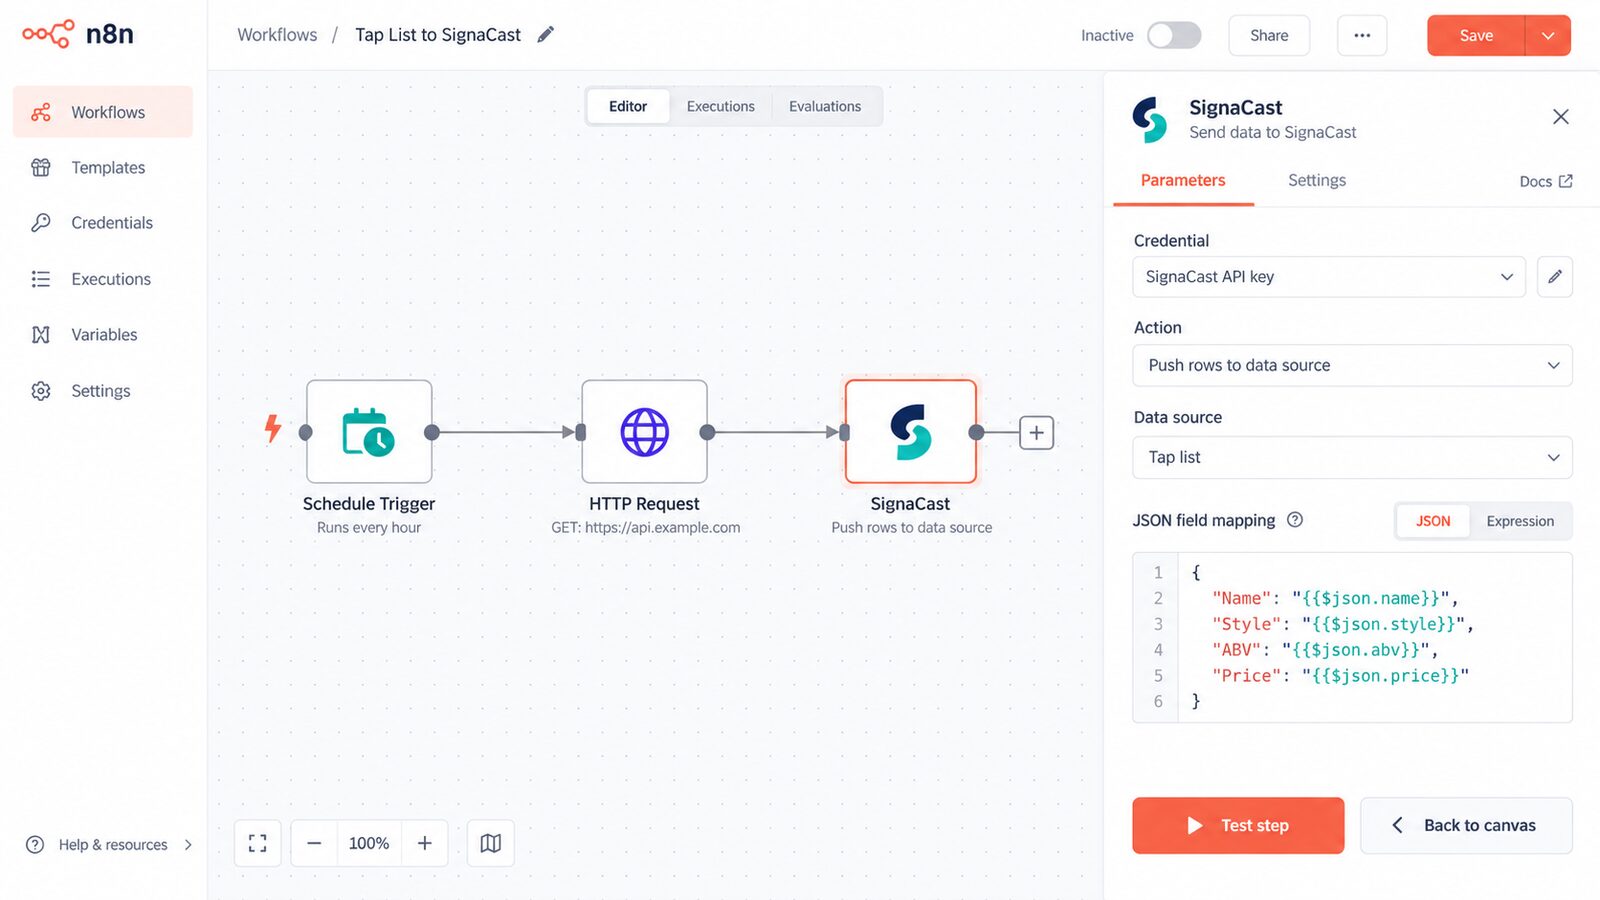The width and height of the screenshot is (1600, 900).
Task: Click the n8n logo
Action: (78, 34)
